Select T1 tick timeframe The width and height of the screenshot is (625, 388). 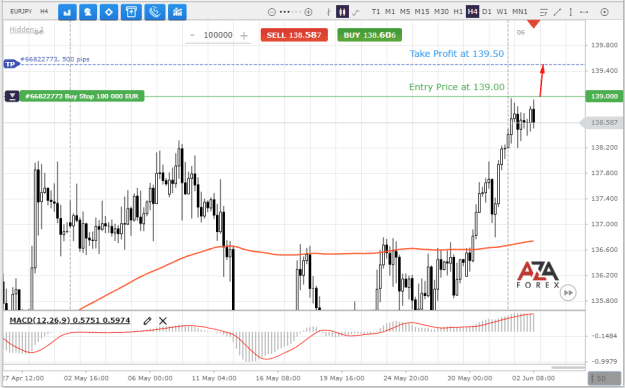(376, 12)
